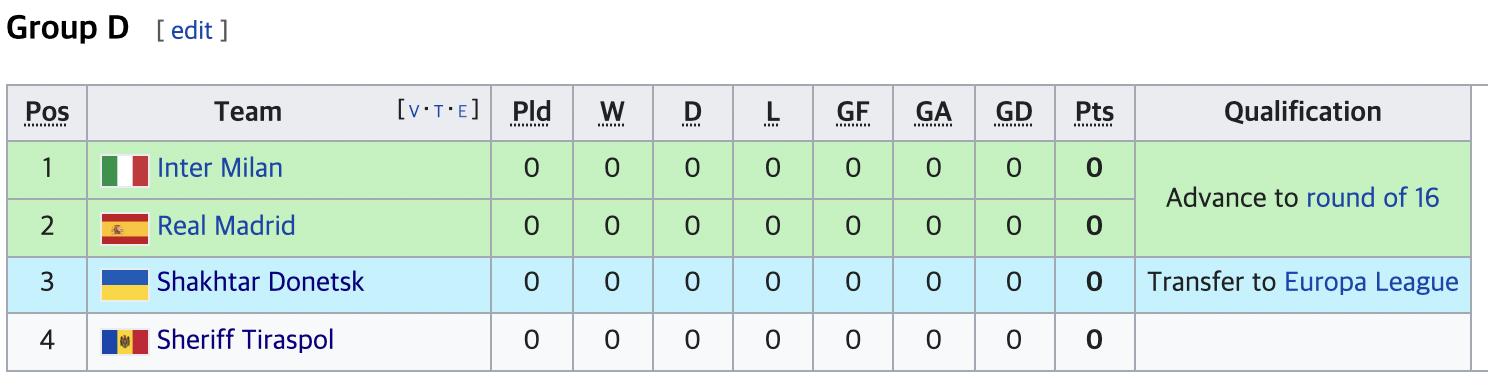Click the GD column header abbreviation
This screenshot has width=1488, height=388.
pos(1014,112)
